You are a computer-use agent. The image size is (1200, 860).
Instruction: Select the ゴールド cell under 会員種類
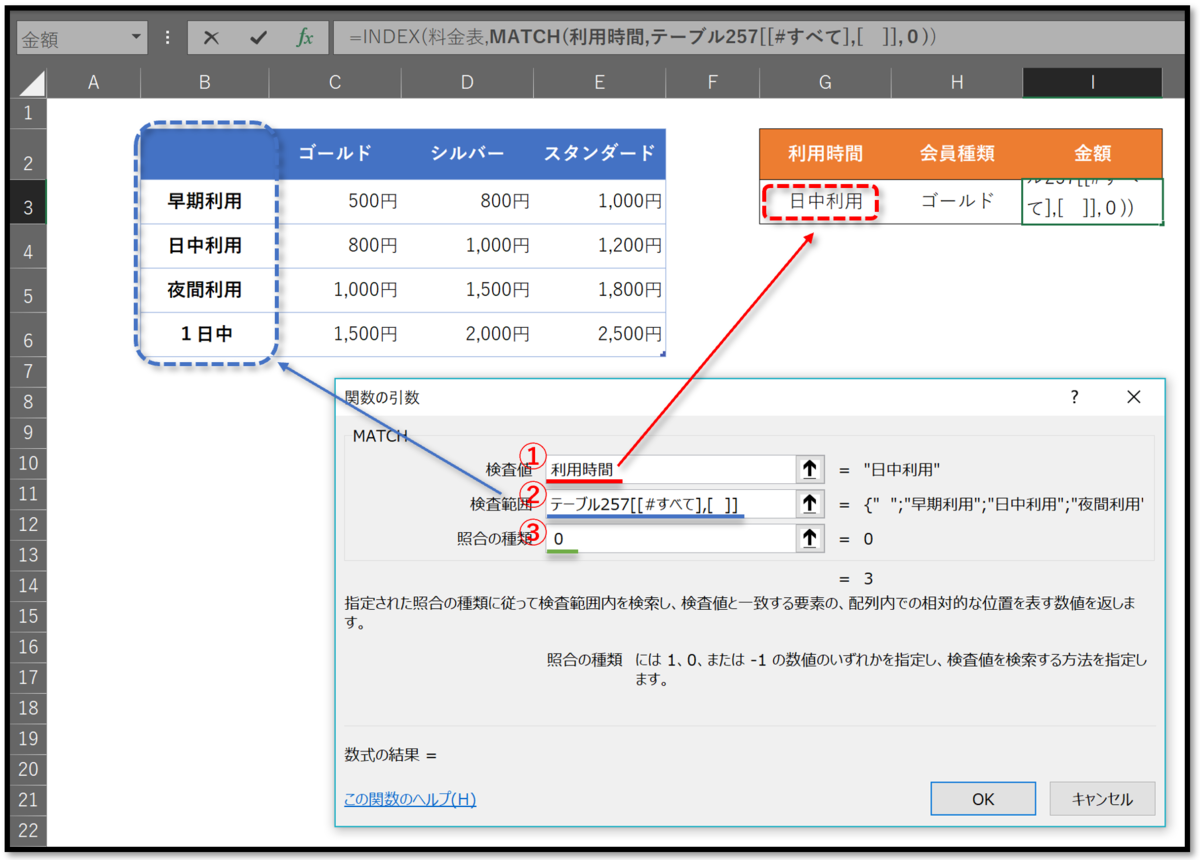(x=957, y=201)
